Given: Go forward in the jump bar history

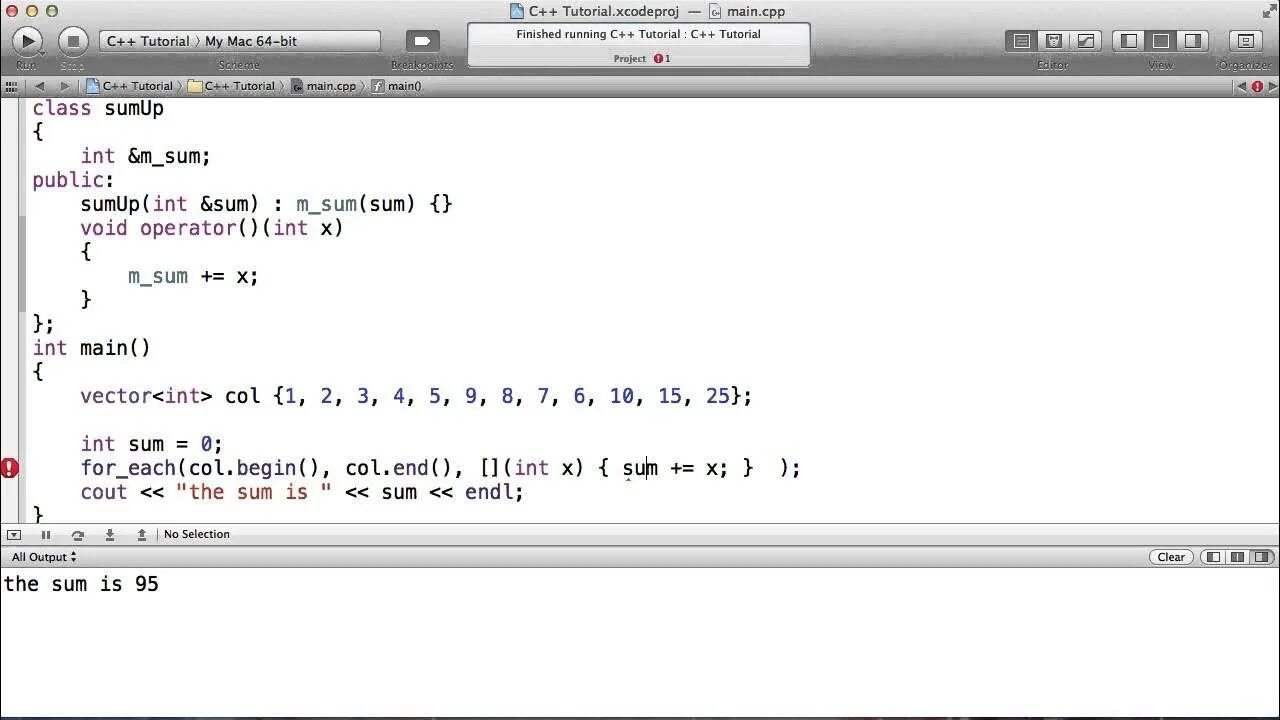Looking at the screenshot, I should tap(64, 86).
